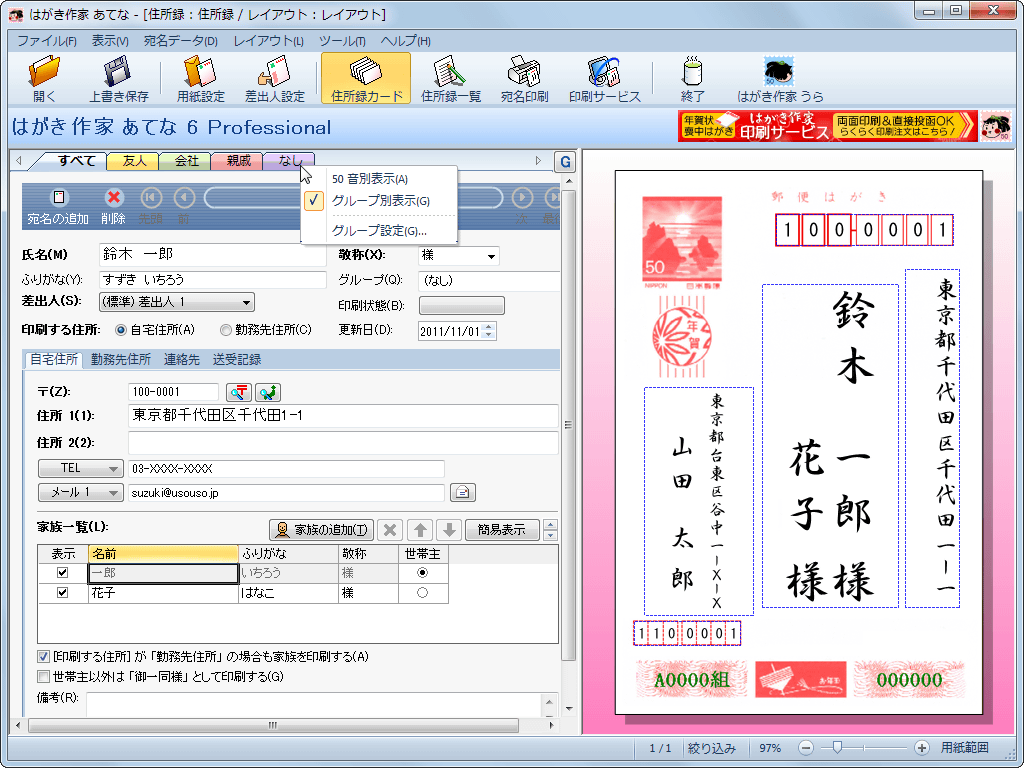Choose 50 音別表示(A) menu item
This screenshot has width=1024, height=768.
pyautogui.click(x=370, y=179)
